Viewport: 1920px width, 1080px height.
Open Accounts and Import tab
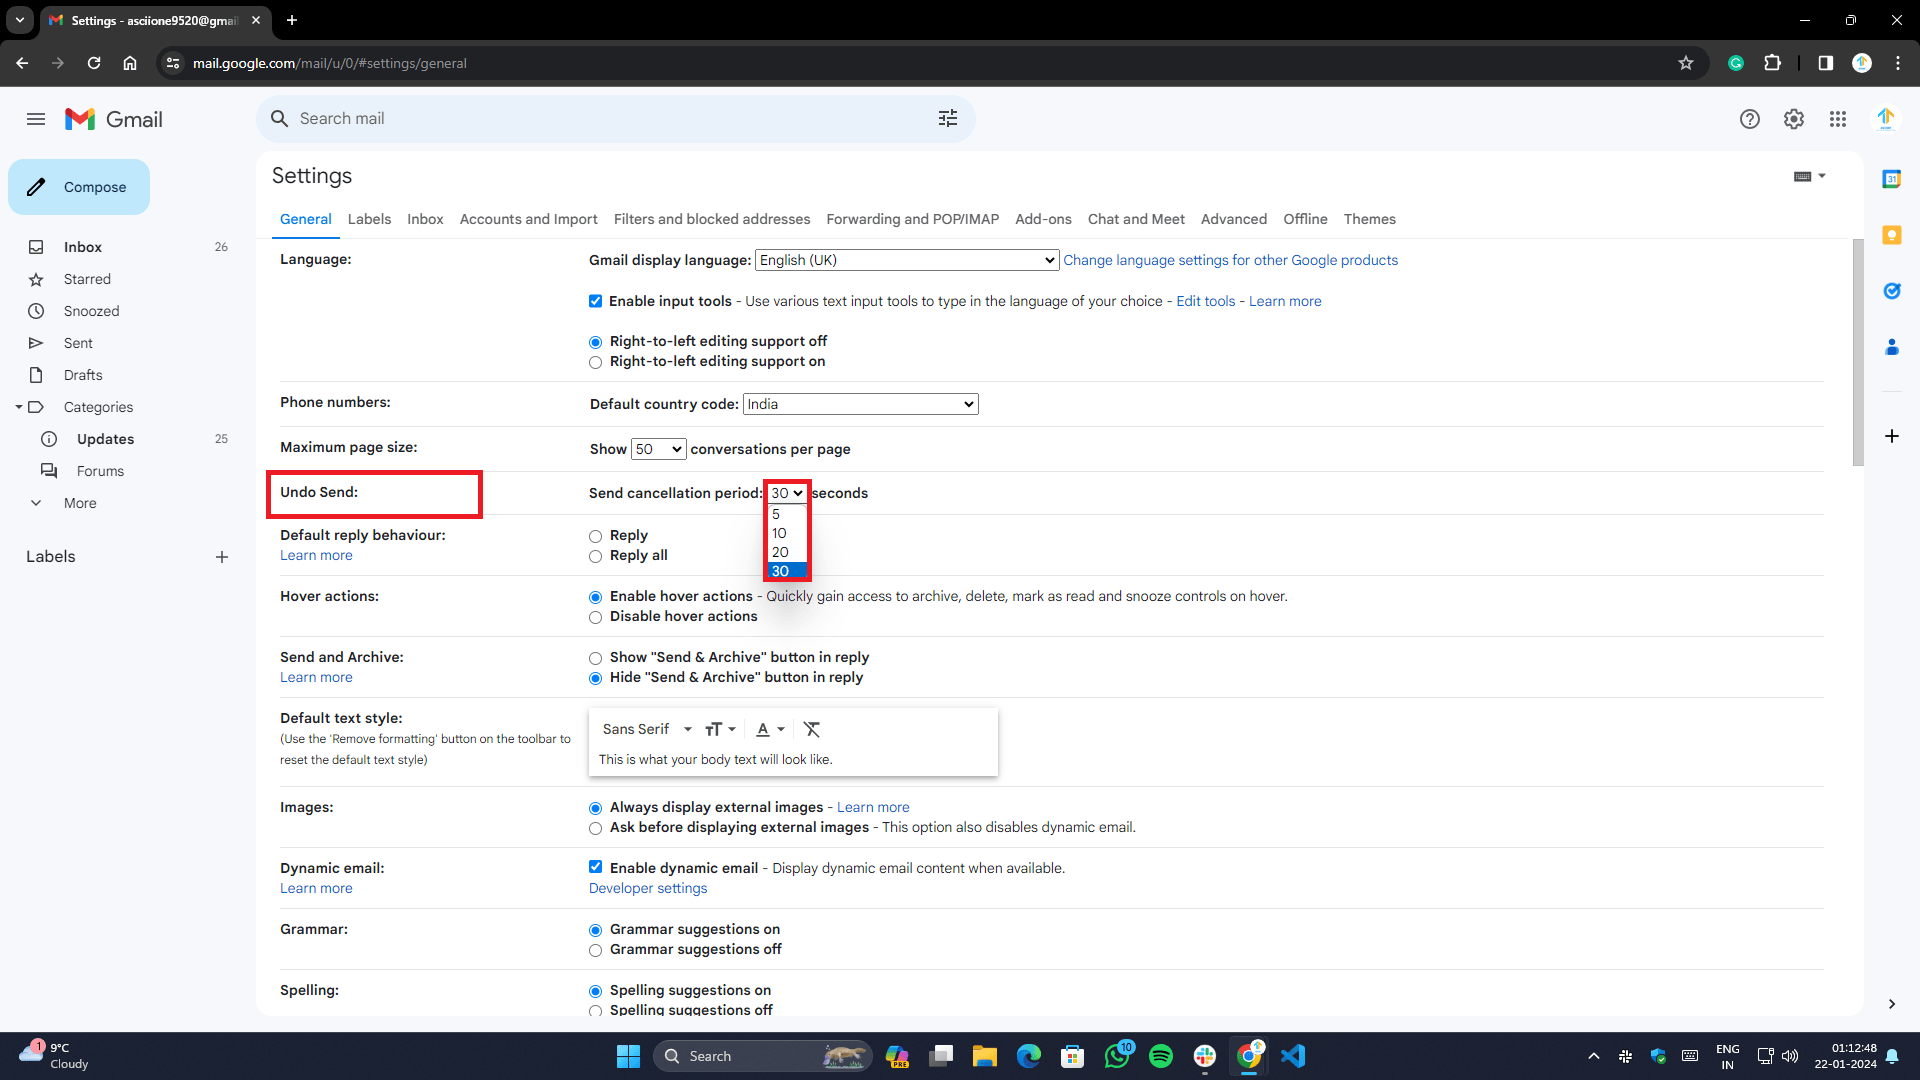(x=528, y=219)
